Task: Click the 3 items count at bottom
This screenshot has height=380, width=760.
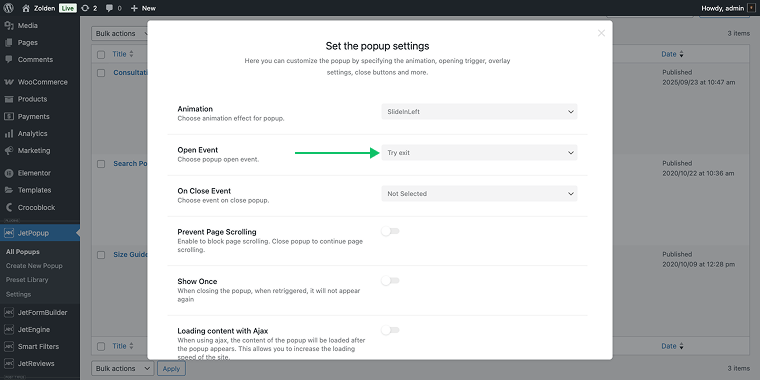Action: point(738,368)
